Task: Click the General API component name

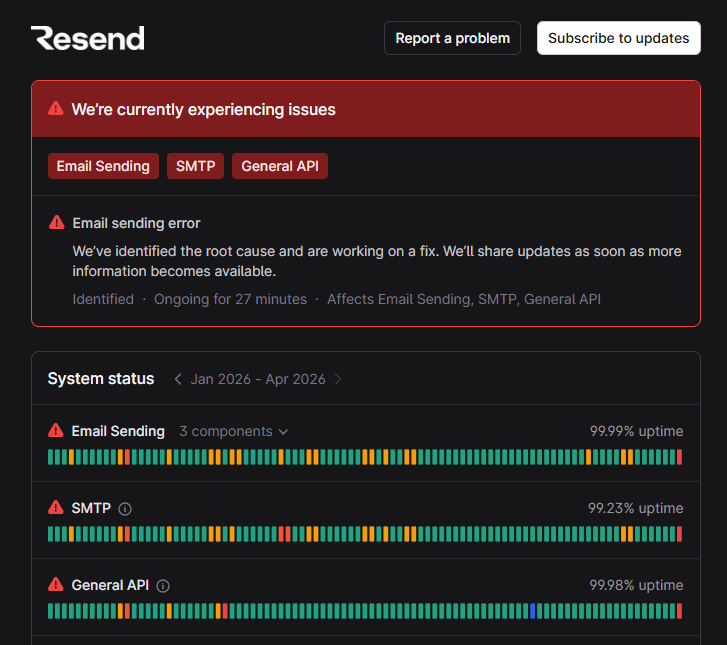Action: pos(110,585)
